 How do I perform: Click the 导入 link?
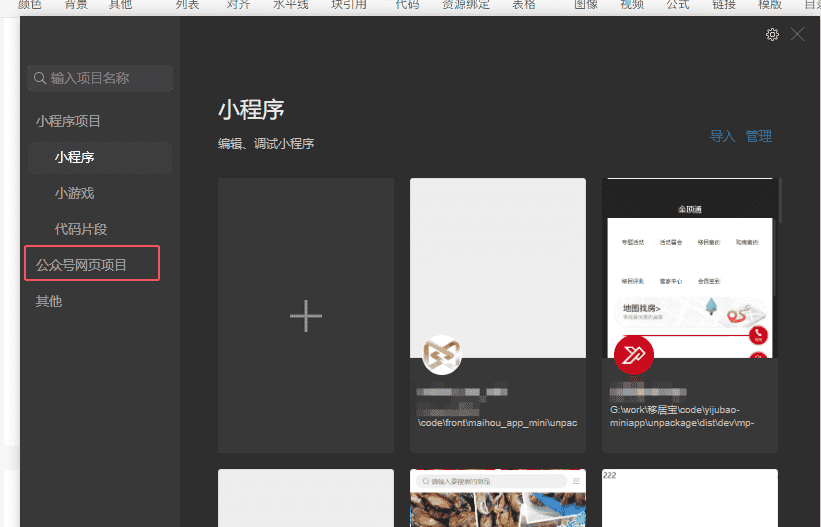pos(723,136)
